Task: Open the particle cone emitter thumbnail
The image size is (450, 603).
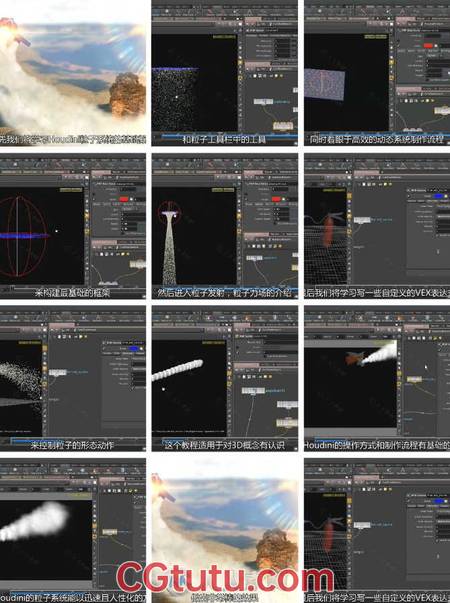Action: point(225,226)
